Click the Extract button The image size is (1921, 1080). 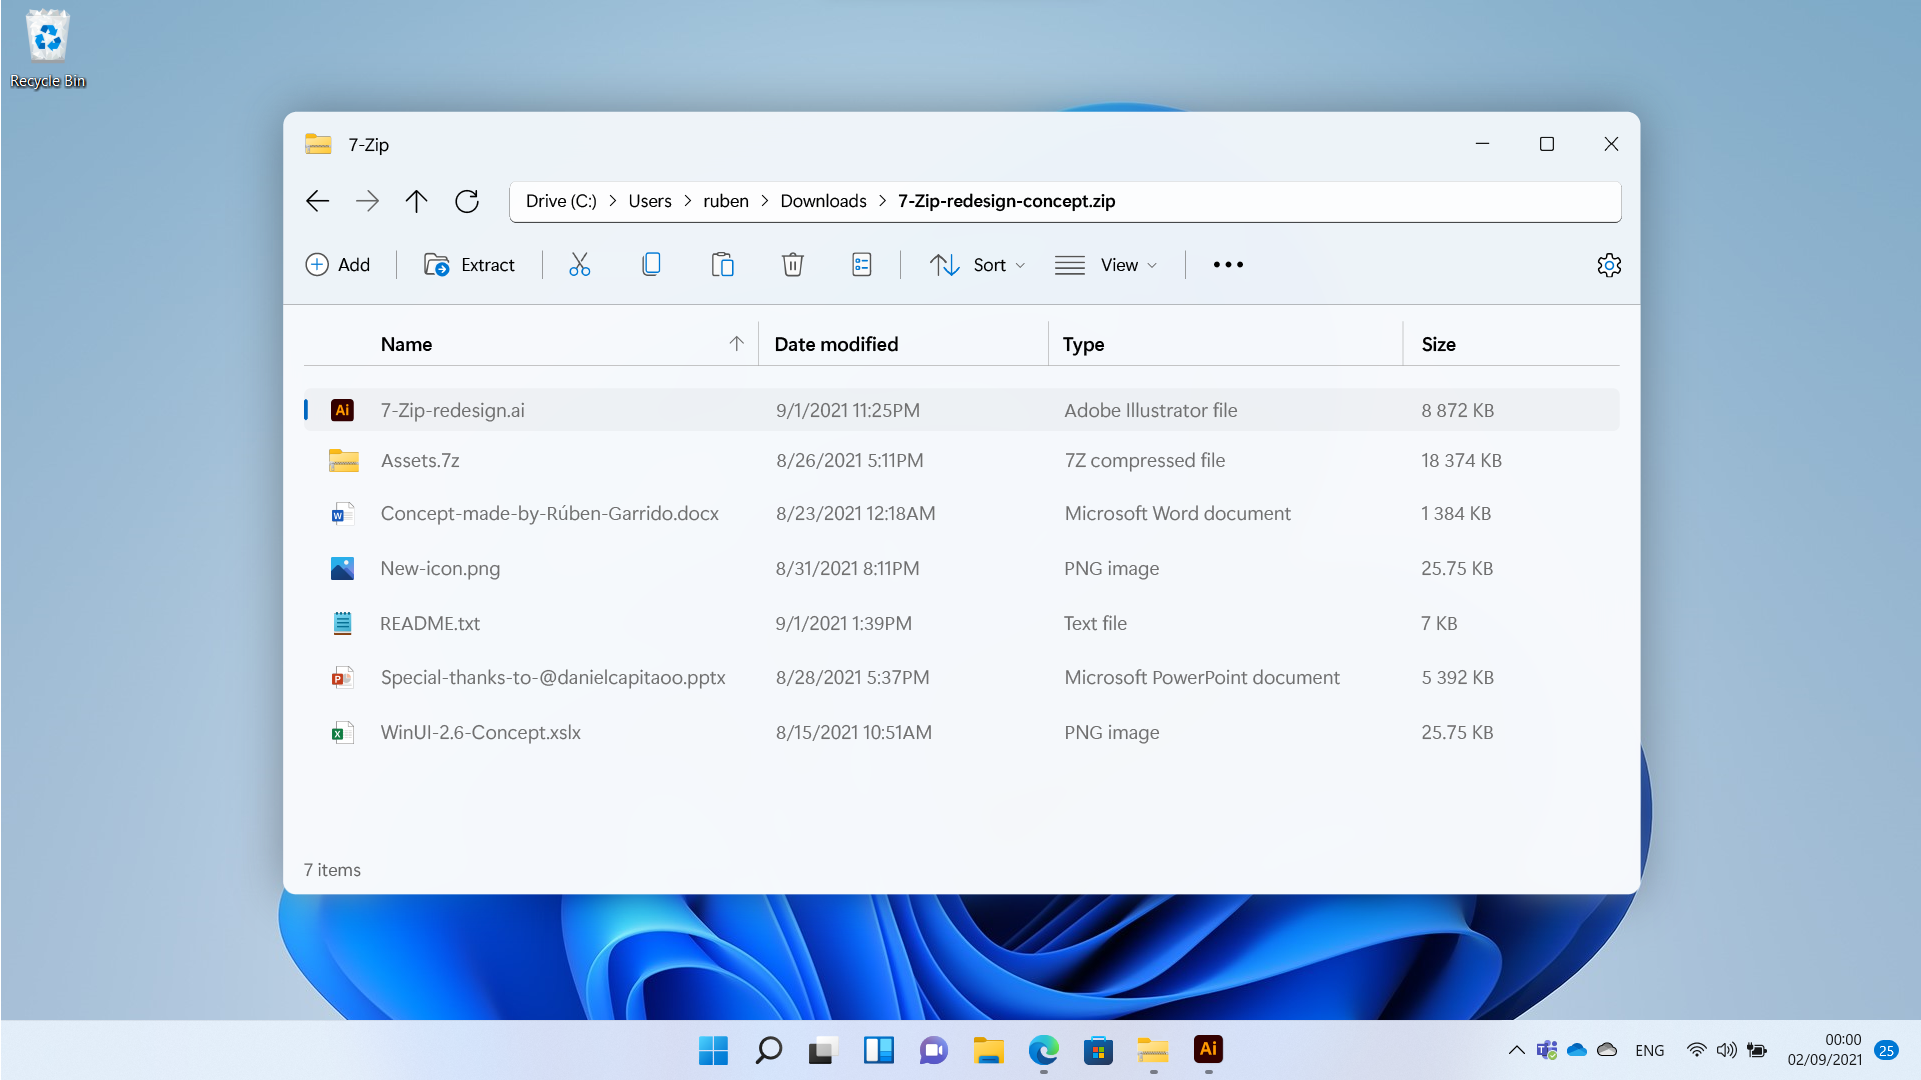point(469,265)
